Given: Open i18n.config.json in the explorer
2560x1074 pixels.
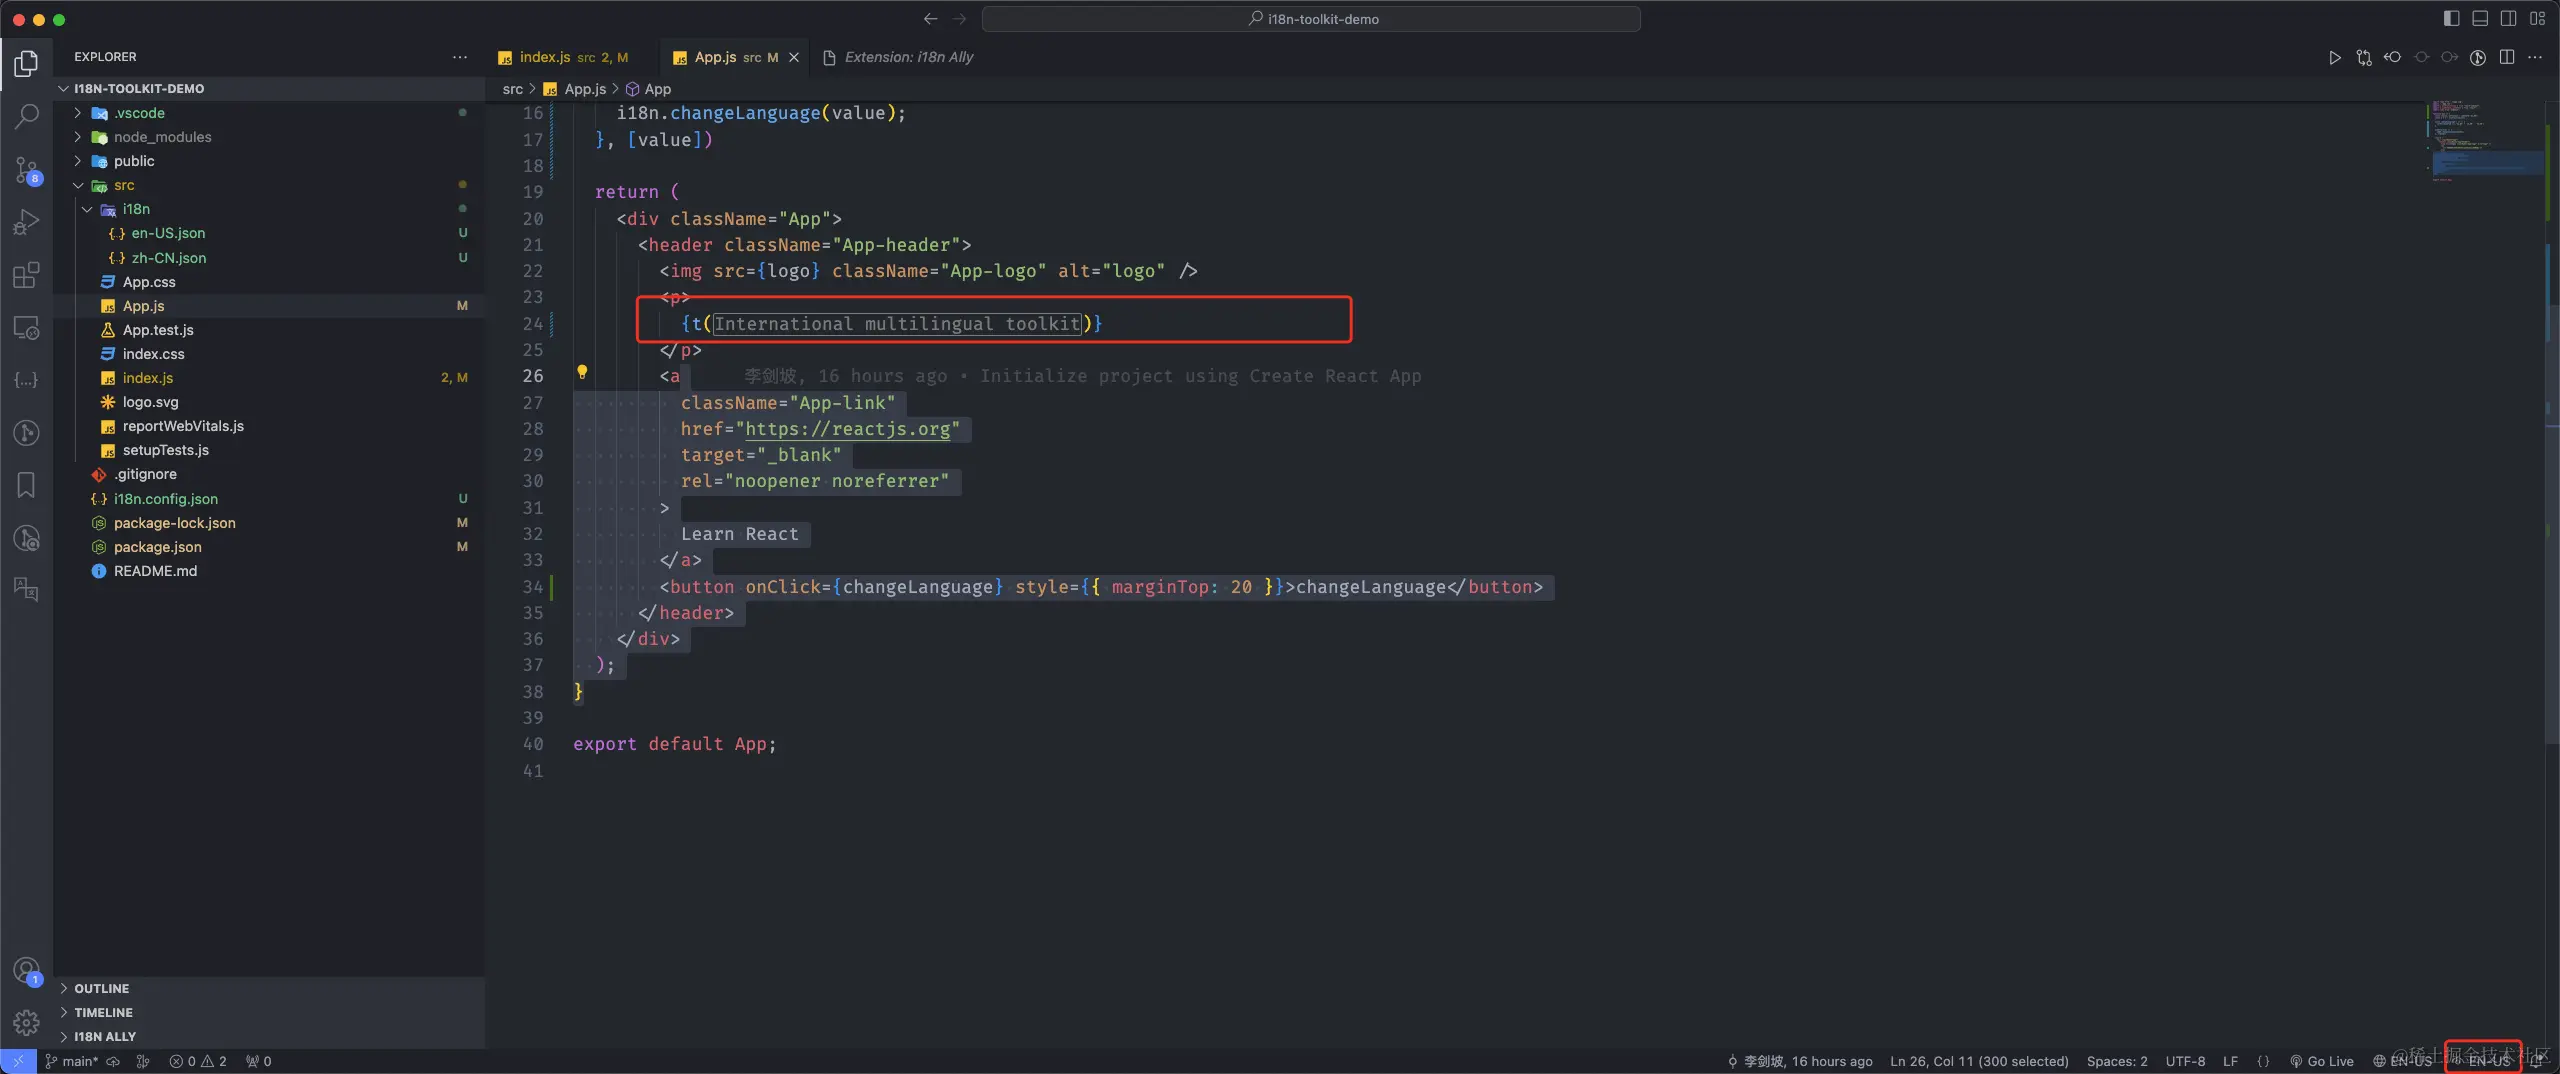Looking at the screenshot, I should [269, 498].
